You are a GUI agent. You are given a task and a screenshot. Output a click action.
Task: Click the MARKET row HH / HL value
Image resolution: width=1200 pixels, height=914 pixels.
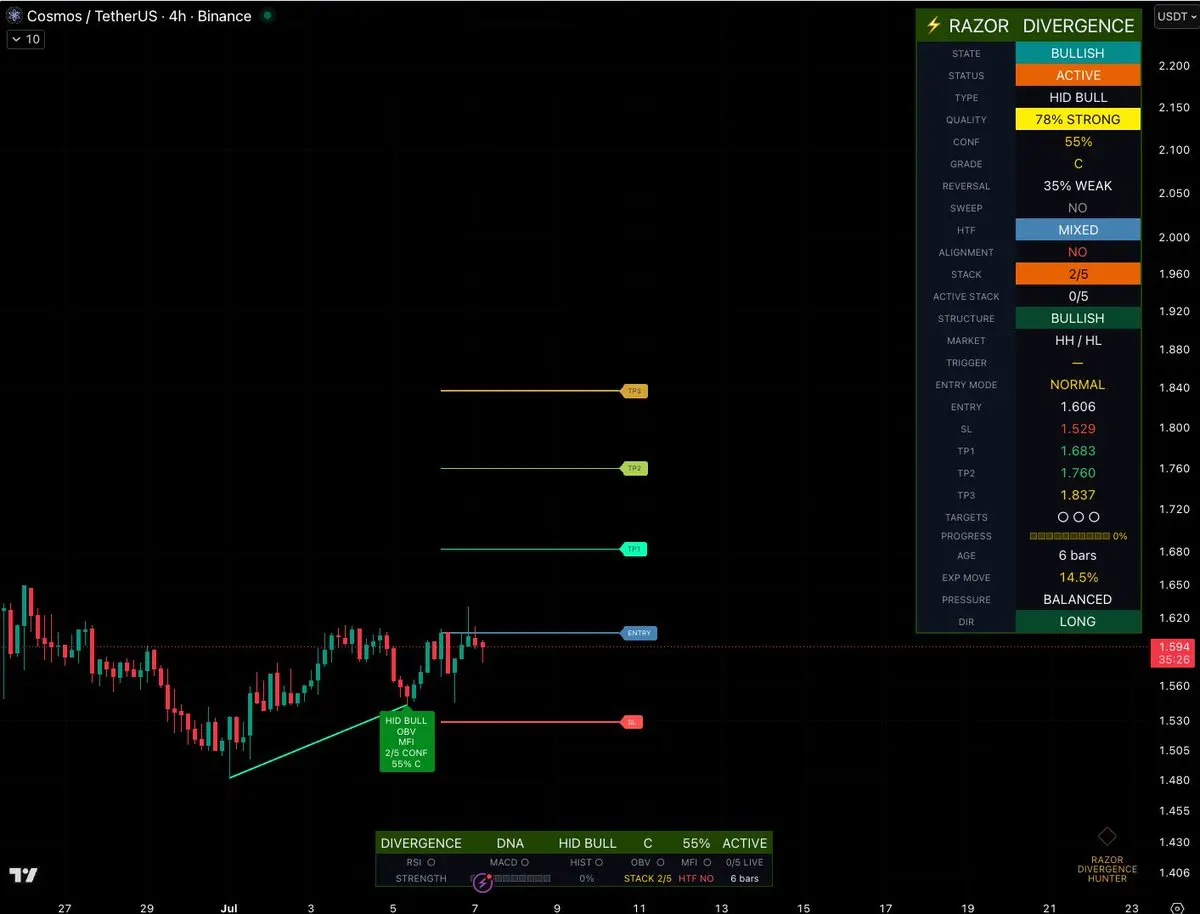click(1078, 340)
